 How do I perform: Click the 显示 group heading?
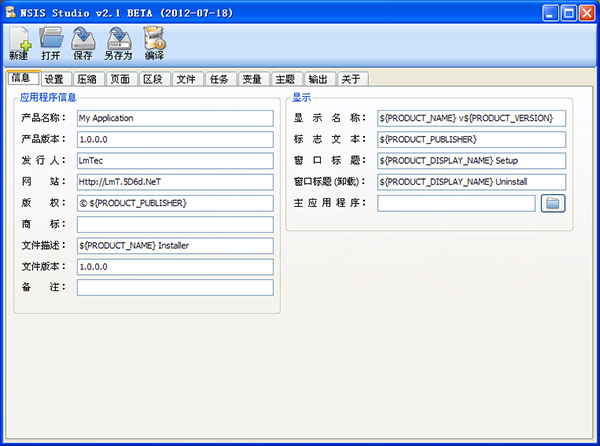tap(302, 98)
